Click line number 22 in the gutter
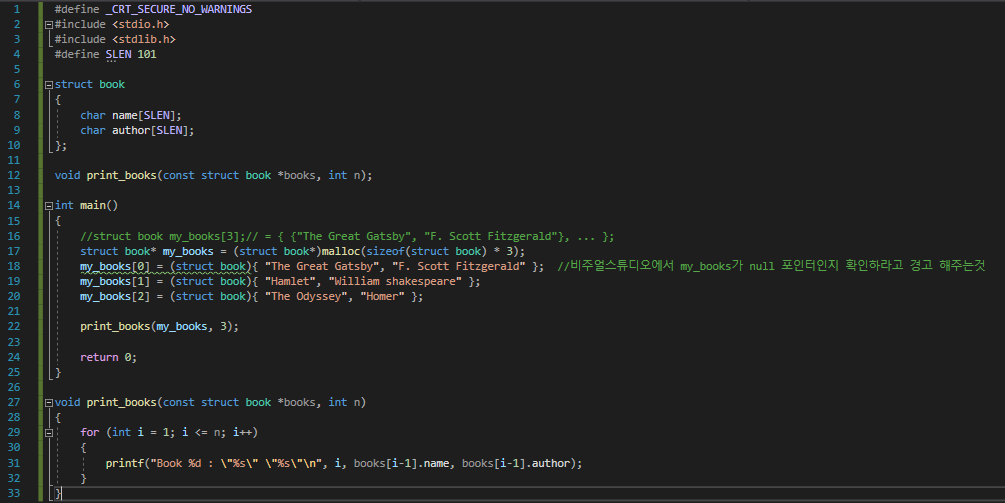The height and width of the screenshot is (503, 1005). pos(13,326)
